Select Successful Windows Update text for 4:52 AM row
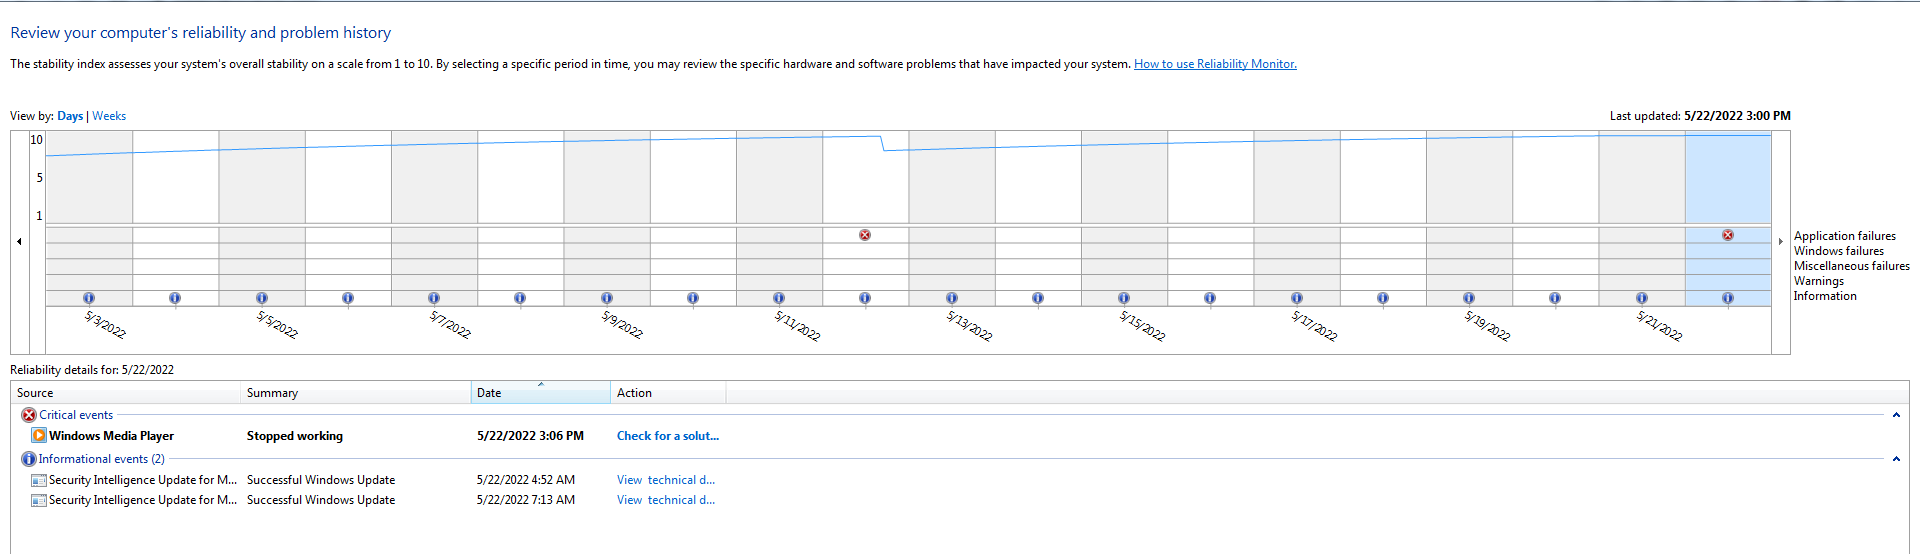This screenshot has height=554, width=1920. coord(321,480)
